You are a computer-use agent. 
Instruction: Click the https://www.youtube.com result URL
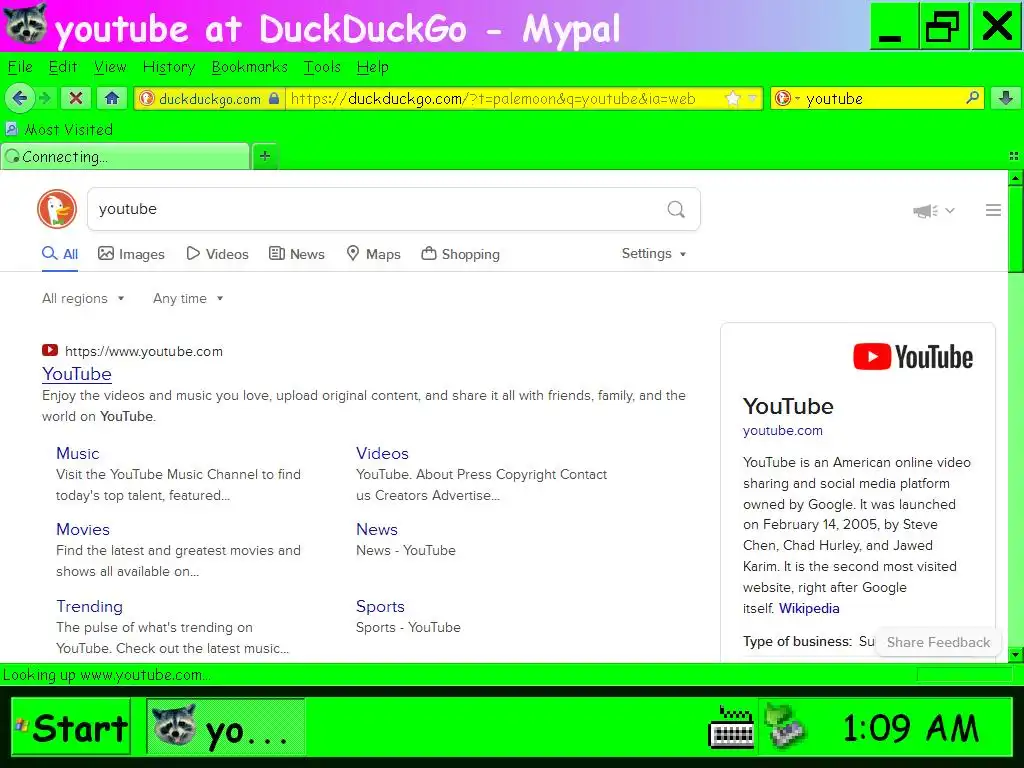144,351
